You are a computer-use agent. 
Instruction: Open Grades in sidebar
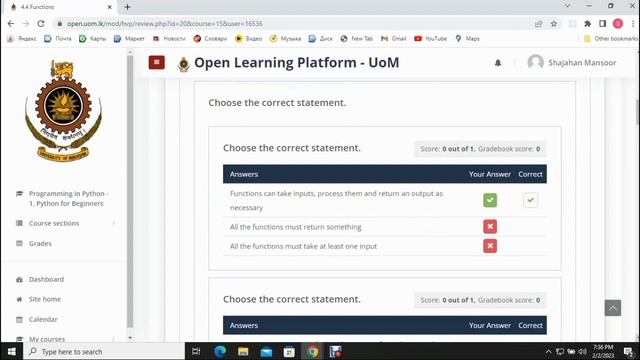[x=40, y=243]
